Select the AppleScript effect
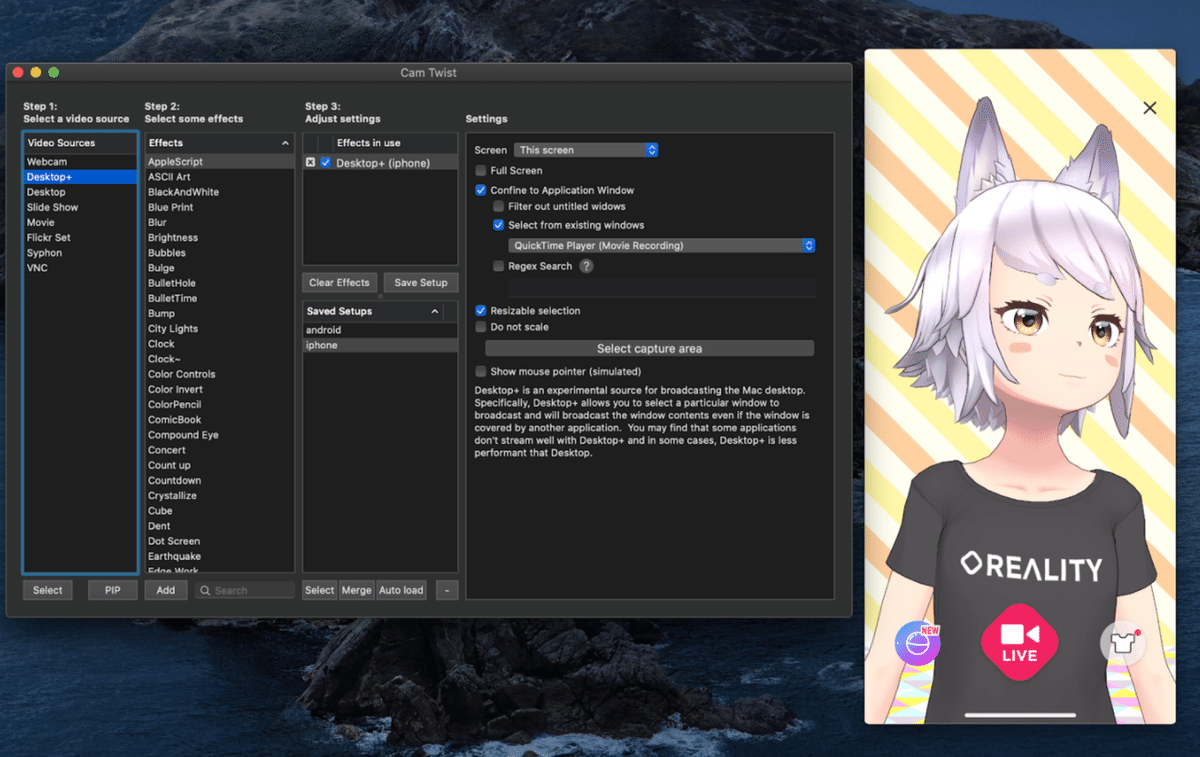 pyautogui.click(x=220, y=161)
